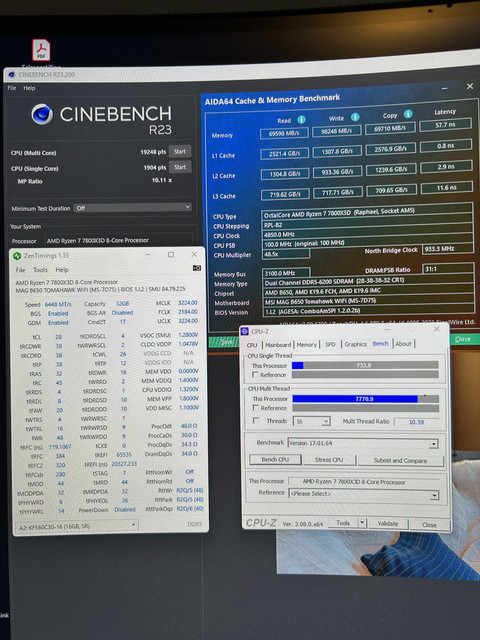
Task: Click This Processor name field in CPU-Z
Action: click(364, 482)
